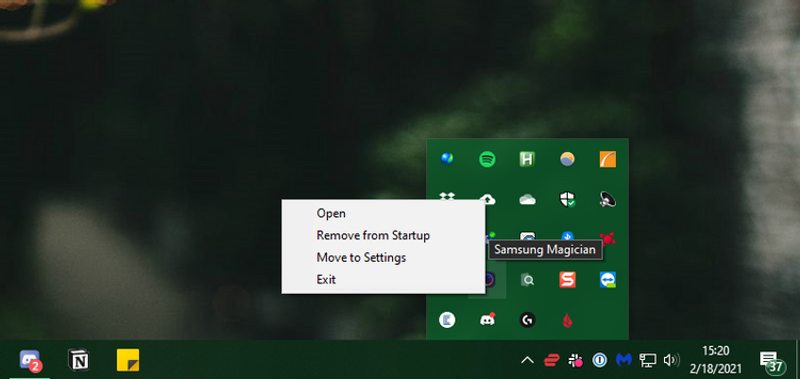The height and width of the screenshot is (379, 800).
Task: Click the Logitech G Hub tray icon
Action: (x=527, y=320)
